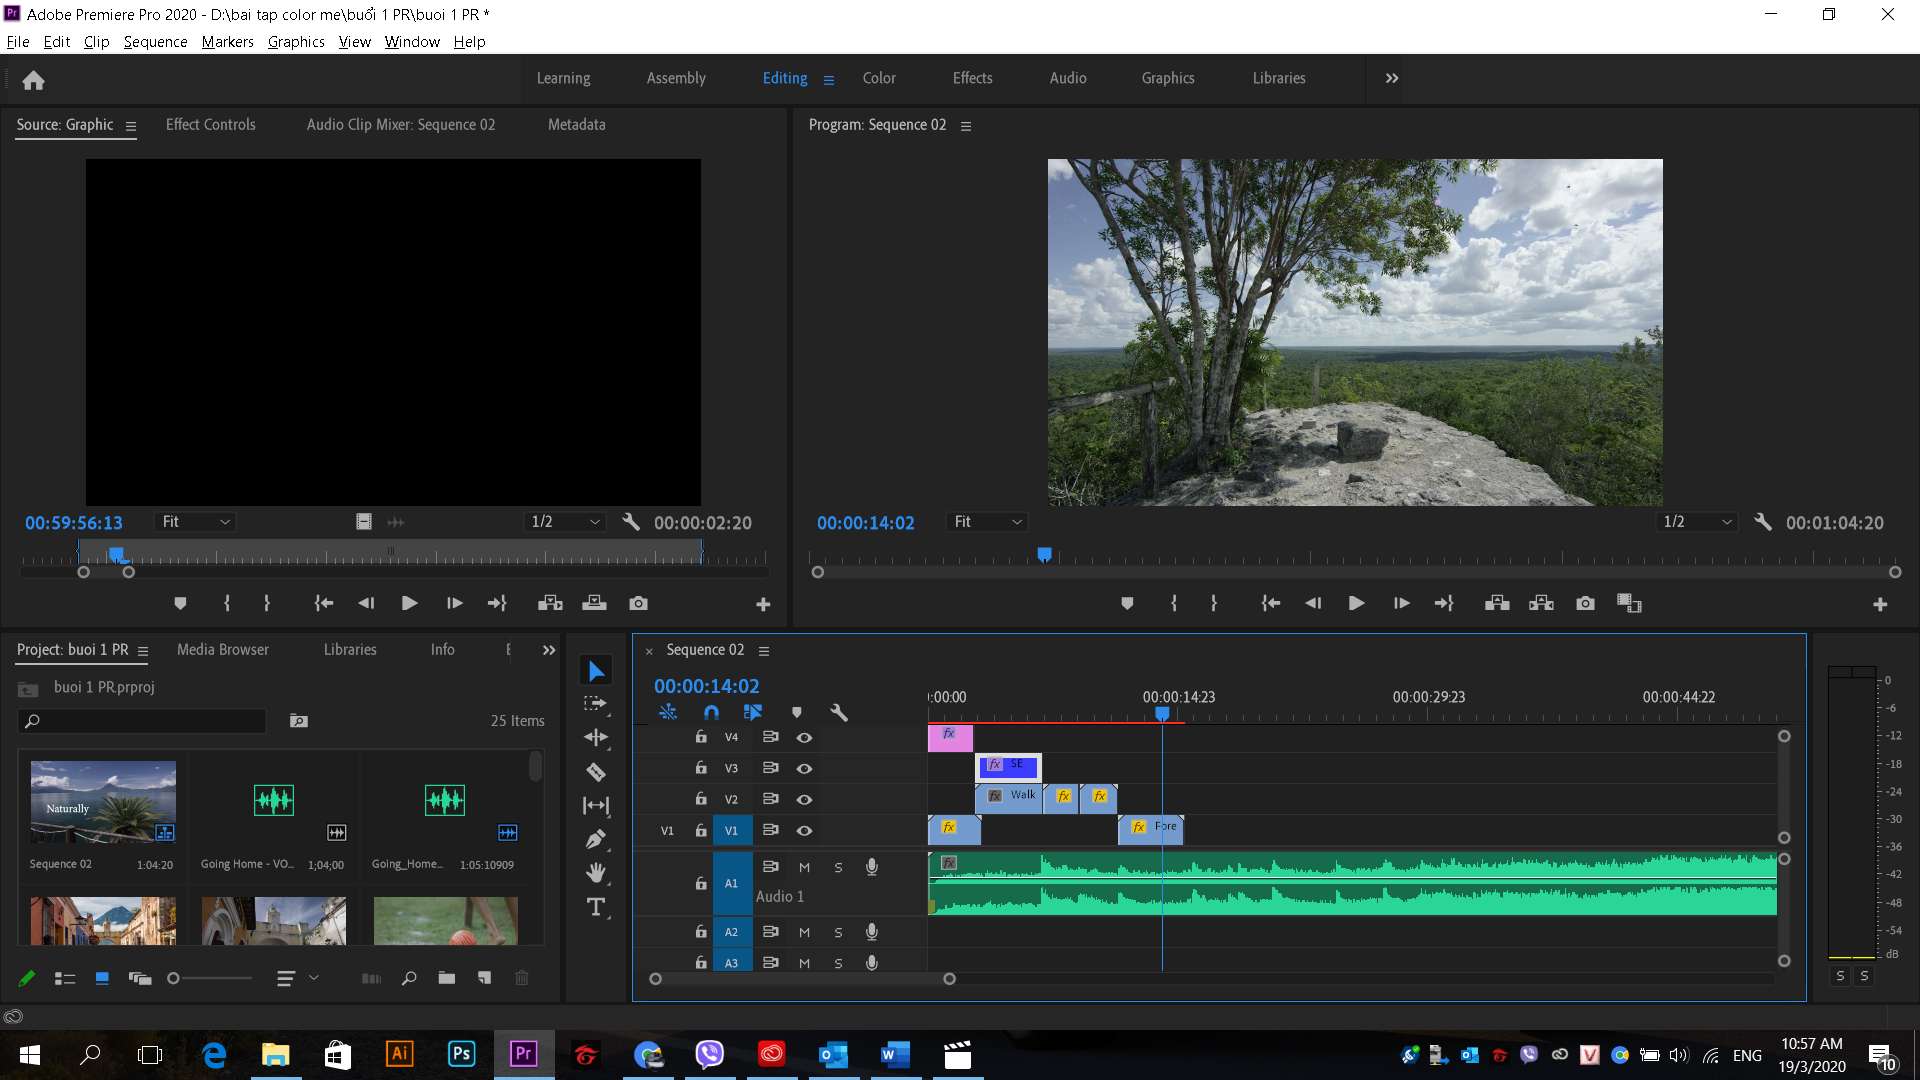Image resolution: width=1920 pixels, height=1080 pixels.
Task: Select the Ripple Edit tool
Action: tap(596, 738)
